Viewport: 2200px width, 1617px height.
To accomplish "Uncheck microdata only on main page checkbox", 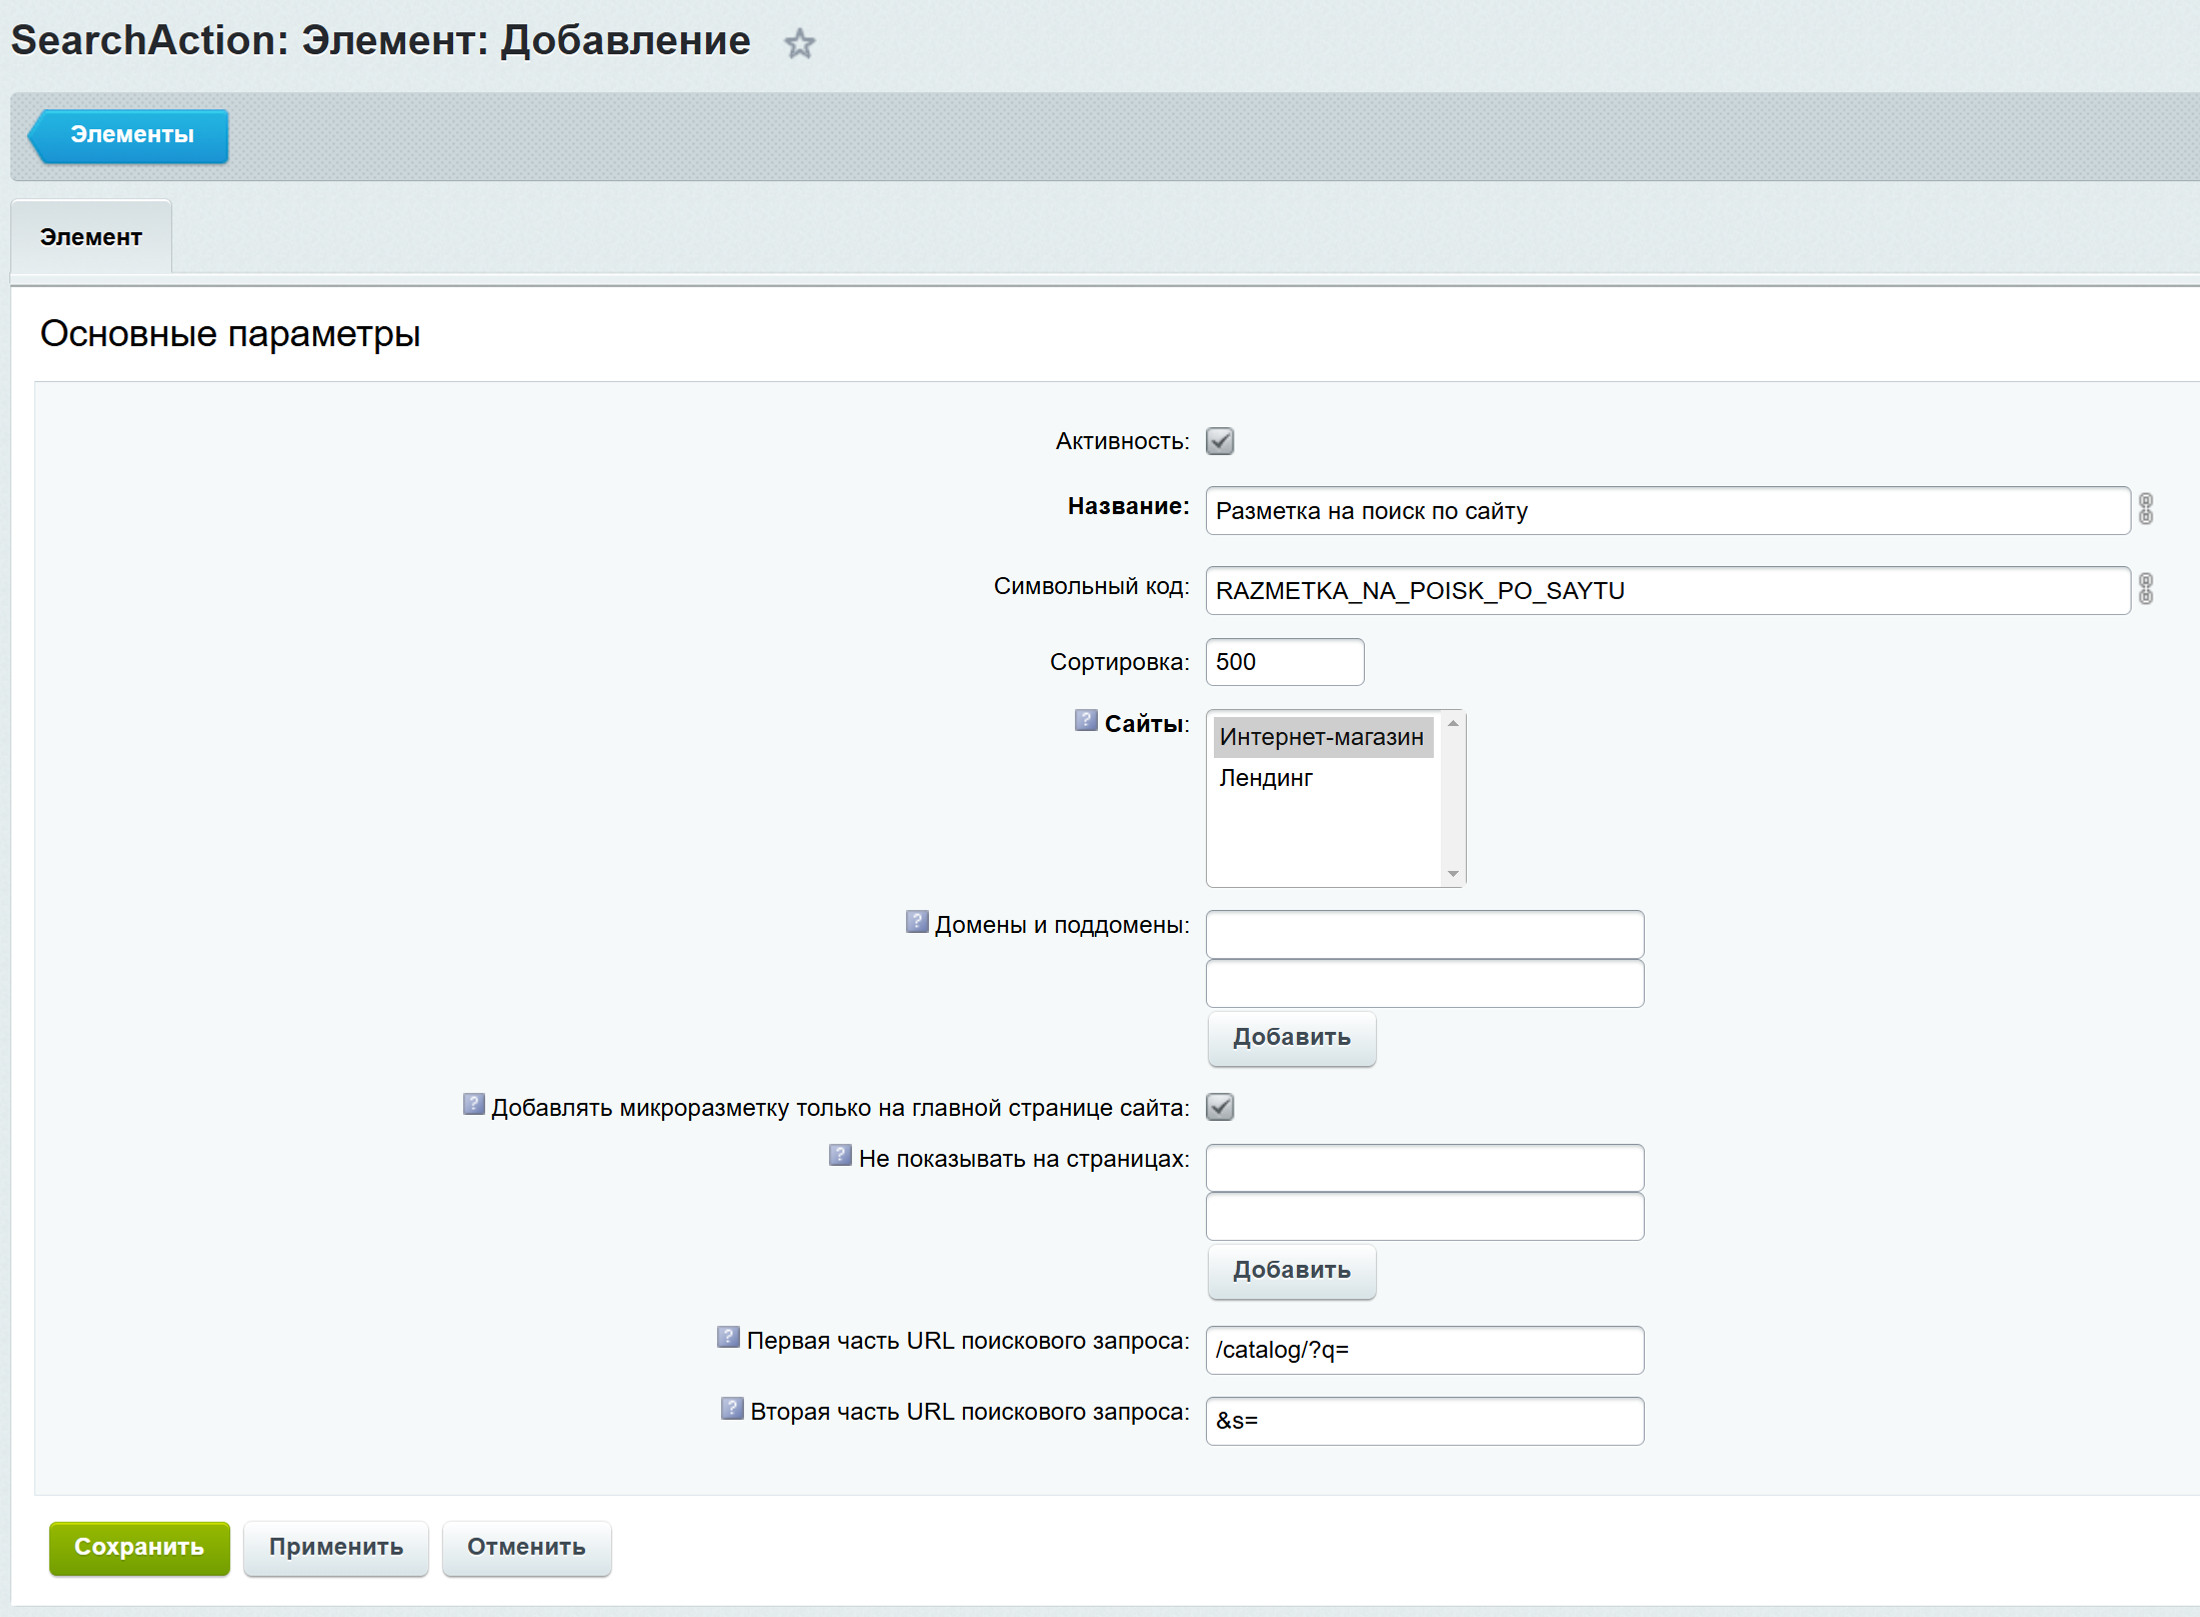I will coord(1219,1107).
